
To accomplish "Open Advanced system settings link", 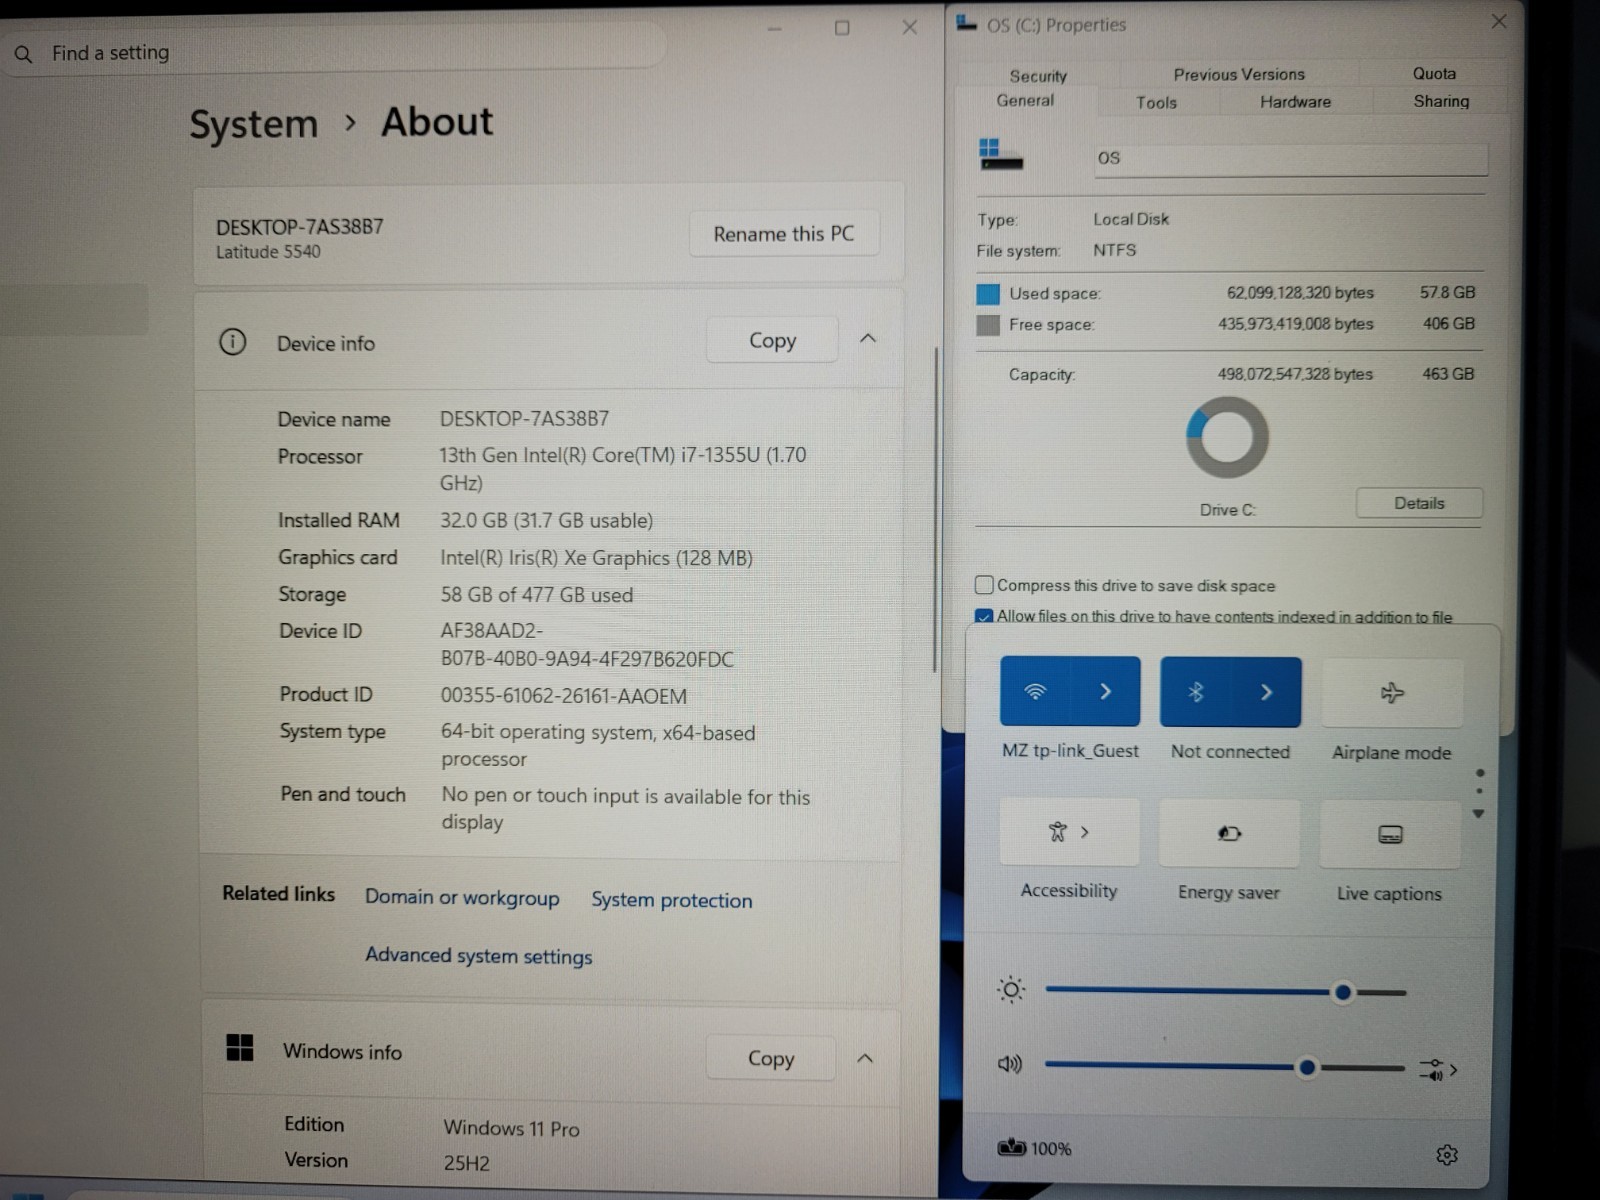I will pos(478,956).
